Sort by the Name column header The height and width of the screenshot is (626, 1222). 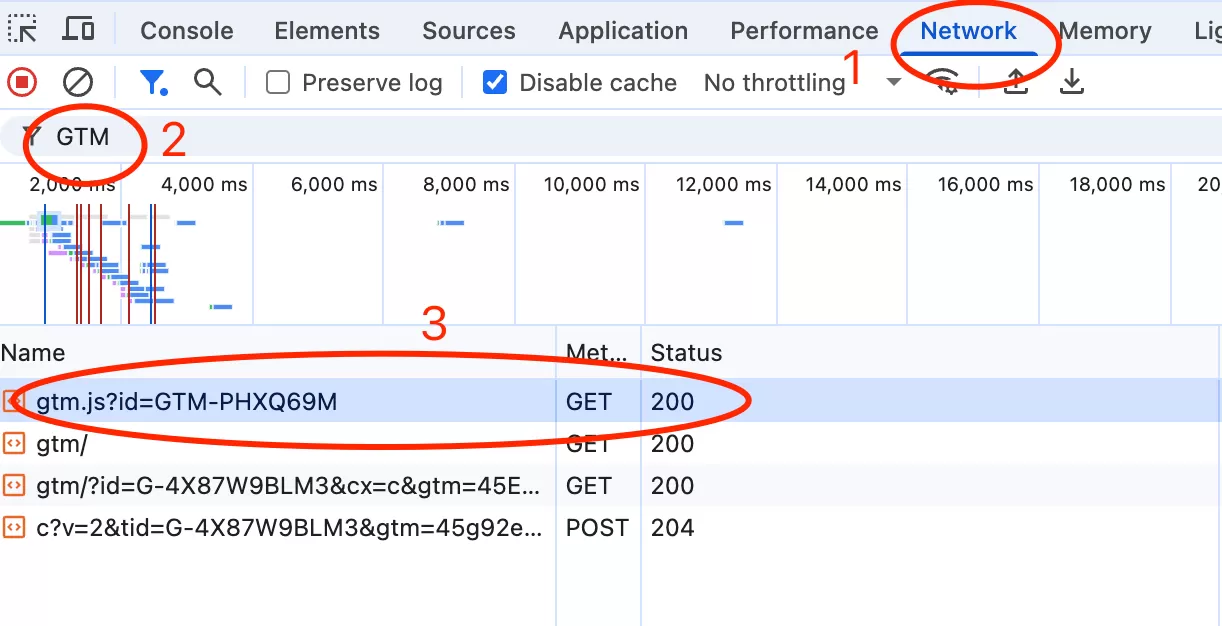click(x=278, y=352)
